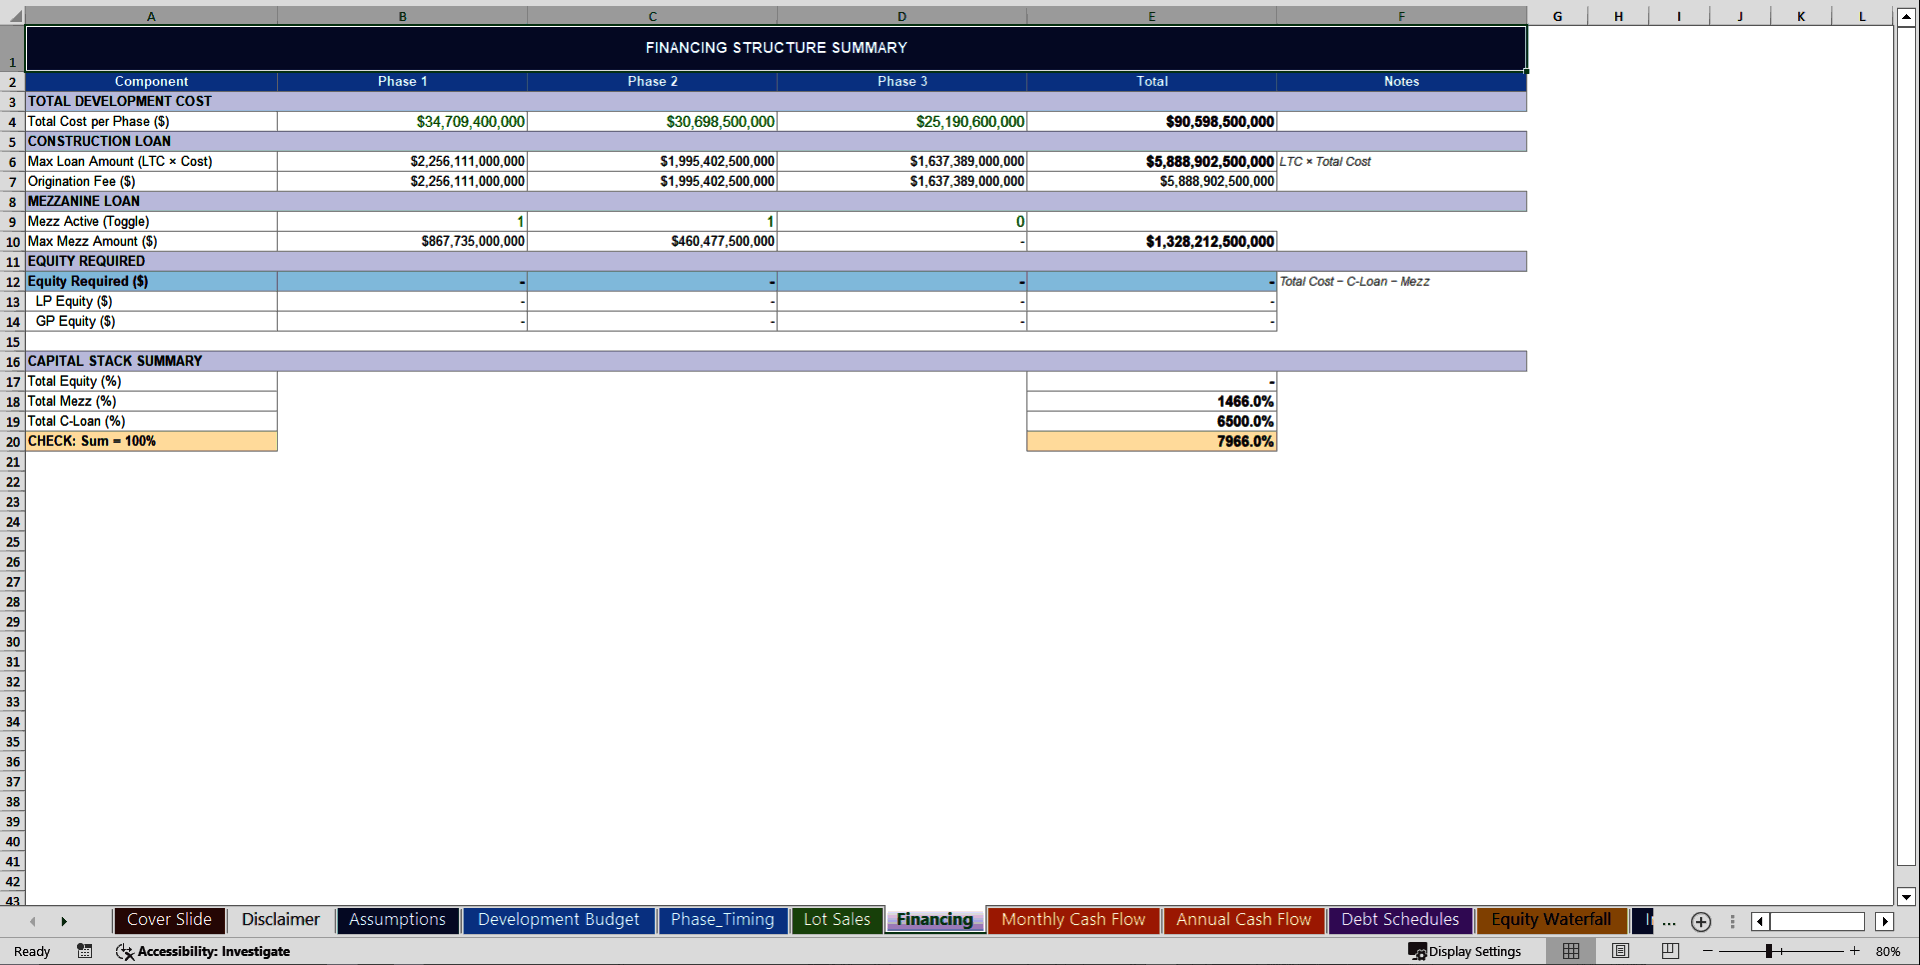1920x965 pixels.
Task: Click Accessibility: Investigate in status bar
Action: (215, 951)
